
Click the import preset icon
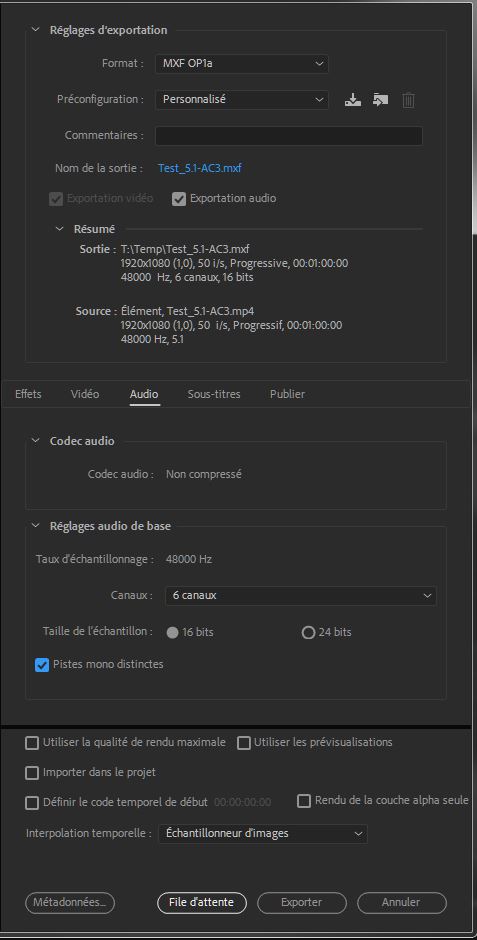click(x=381, y=100)
